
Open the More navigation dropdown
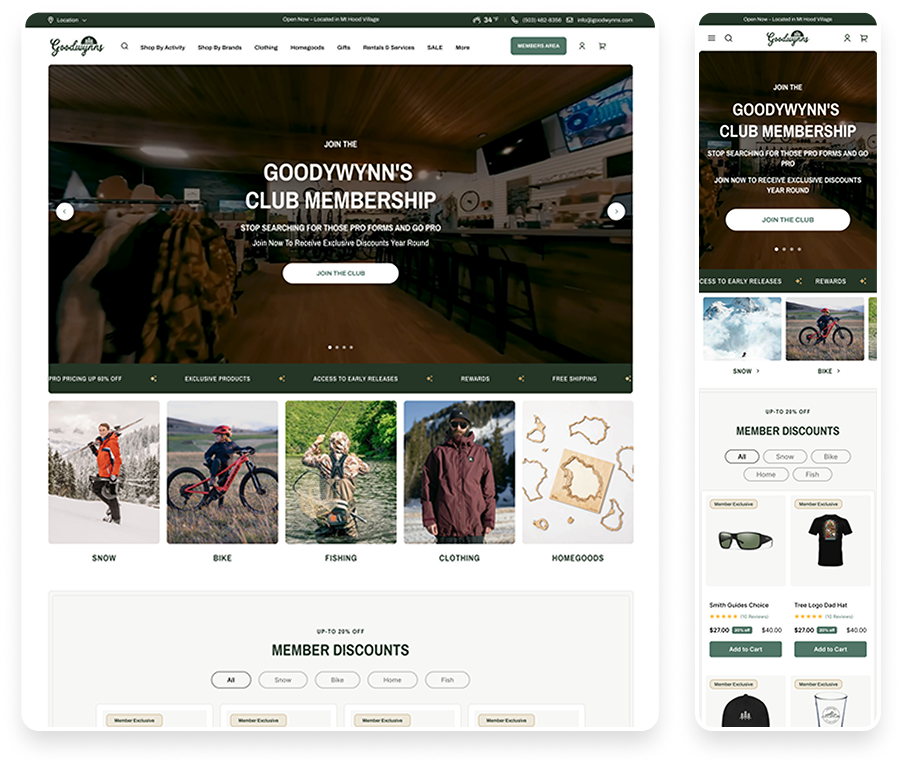point(463,47)
